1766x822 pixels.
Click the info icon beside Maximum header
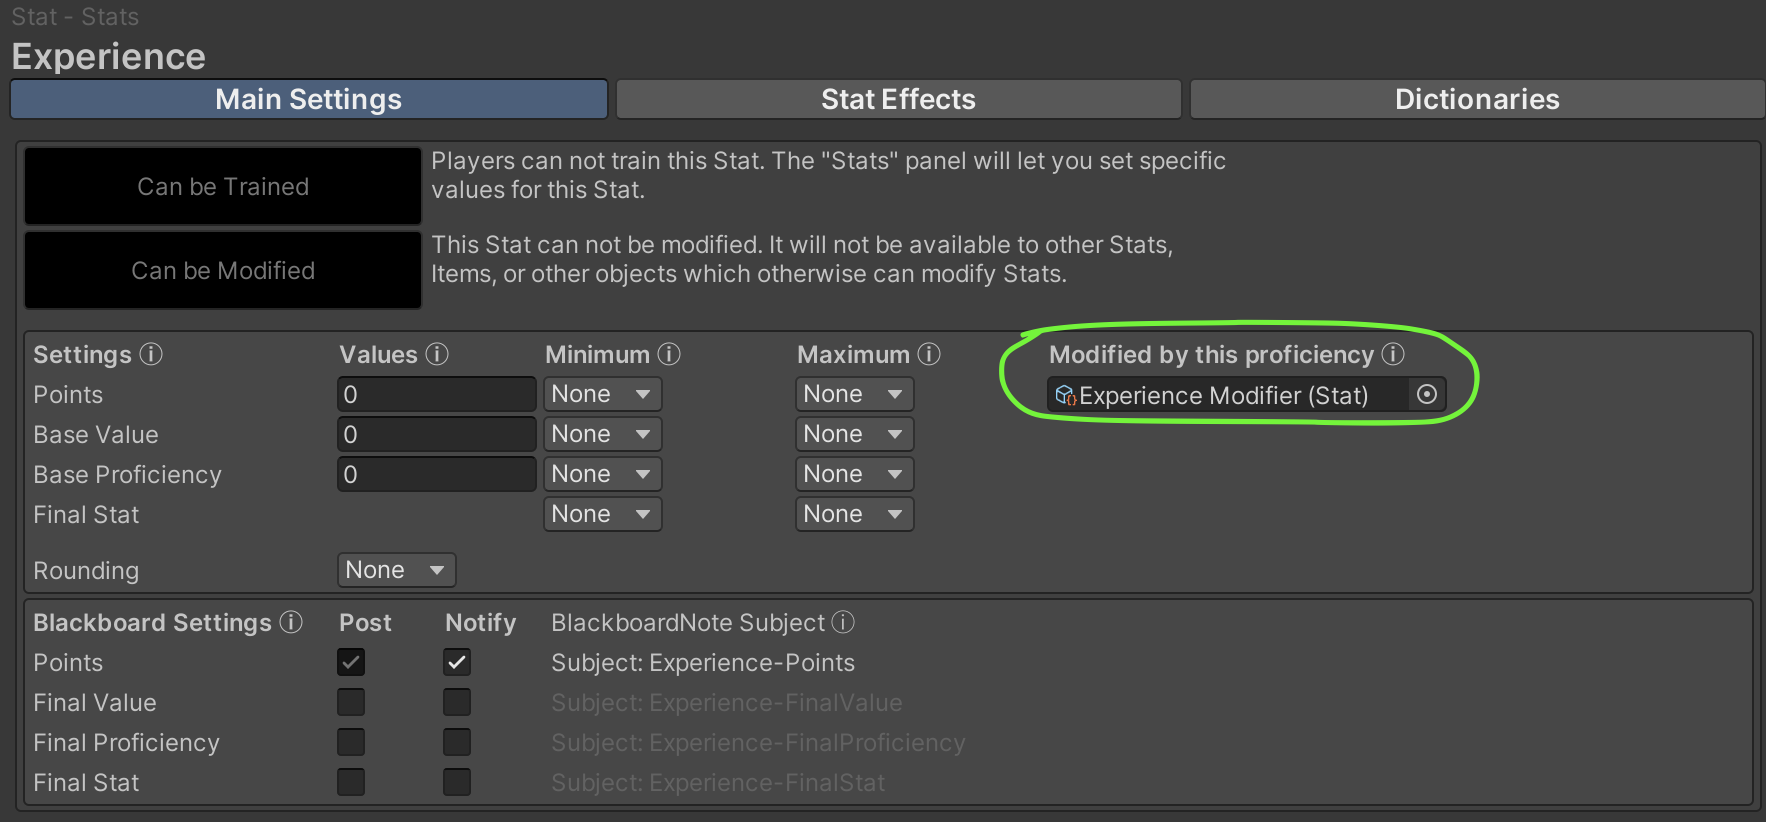pos(929,354)
